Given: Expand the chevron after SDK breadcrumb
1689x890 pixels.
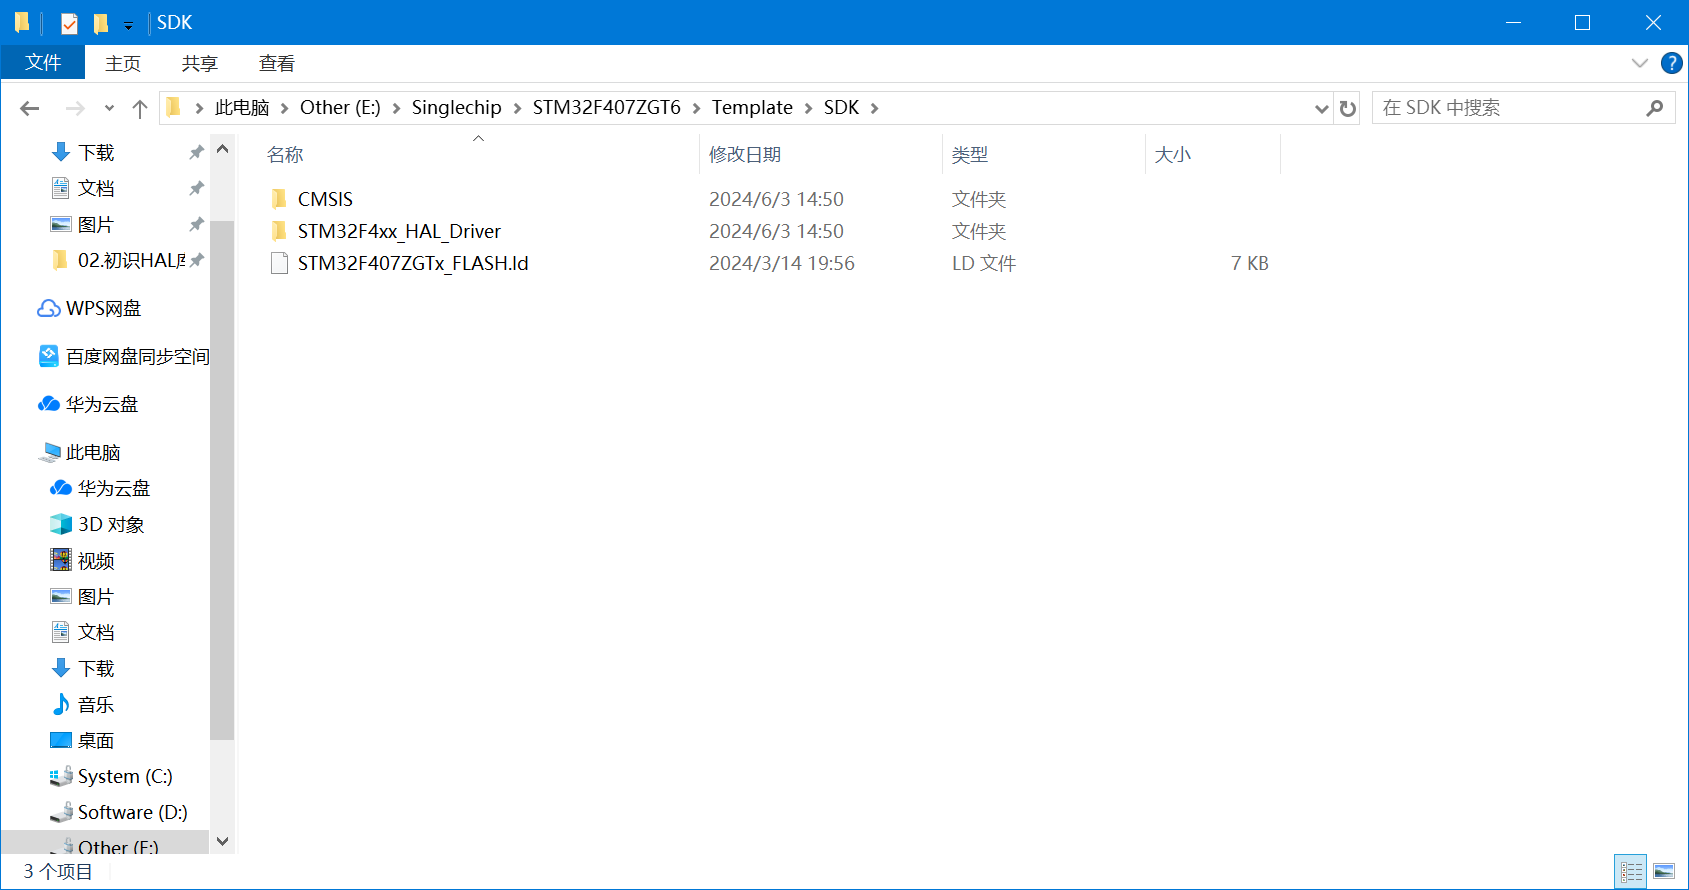Looking at the screenshot, I should point(874,108).
